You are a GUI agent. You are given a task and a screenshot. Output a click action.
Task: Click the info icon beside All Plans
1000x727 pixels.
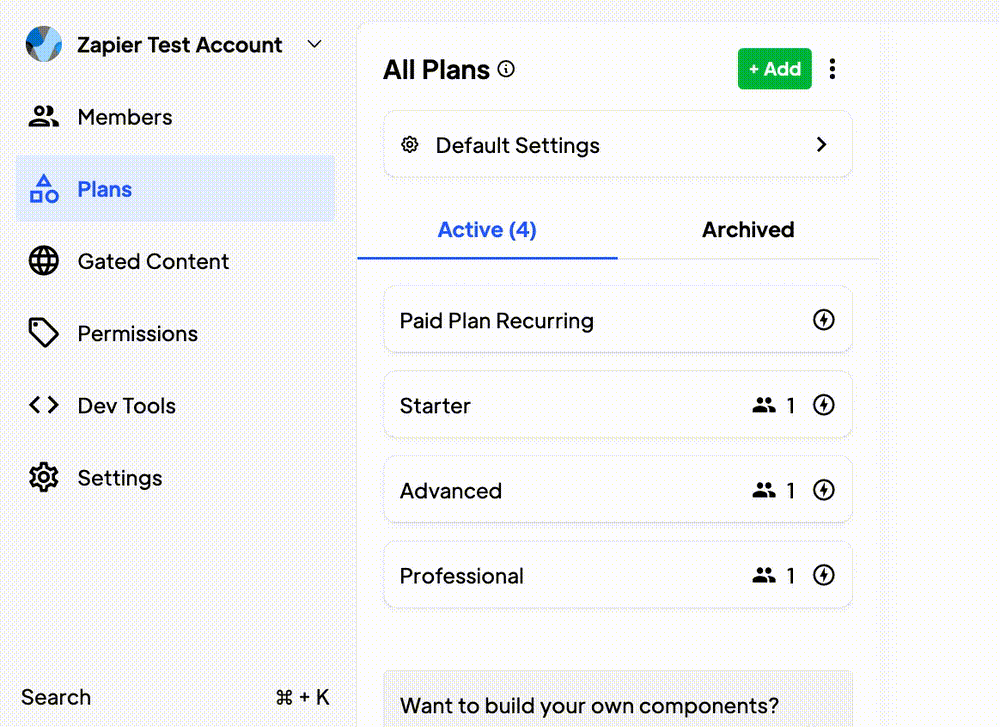[x=507, y=69]
